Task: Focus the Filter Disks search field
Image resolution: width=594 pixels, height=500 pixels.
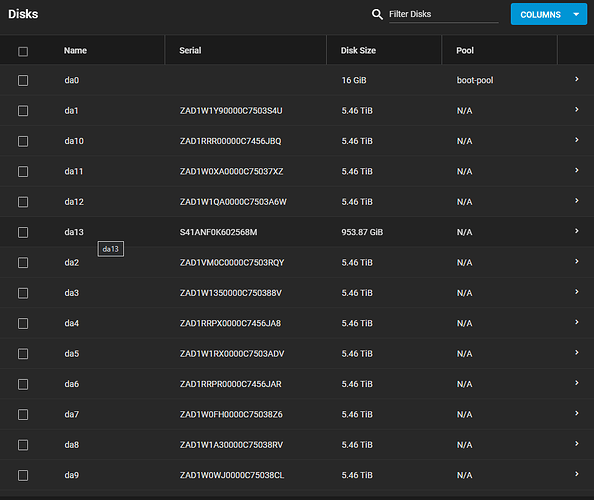Action: coord(444,14)
